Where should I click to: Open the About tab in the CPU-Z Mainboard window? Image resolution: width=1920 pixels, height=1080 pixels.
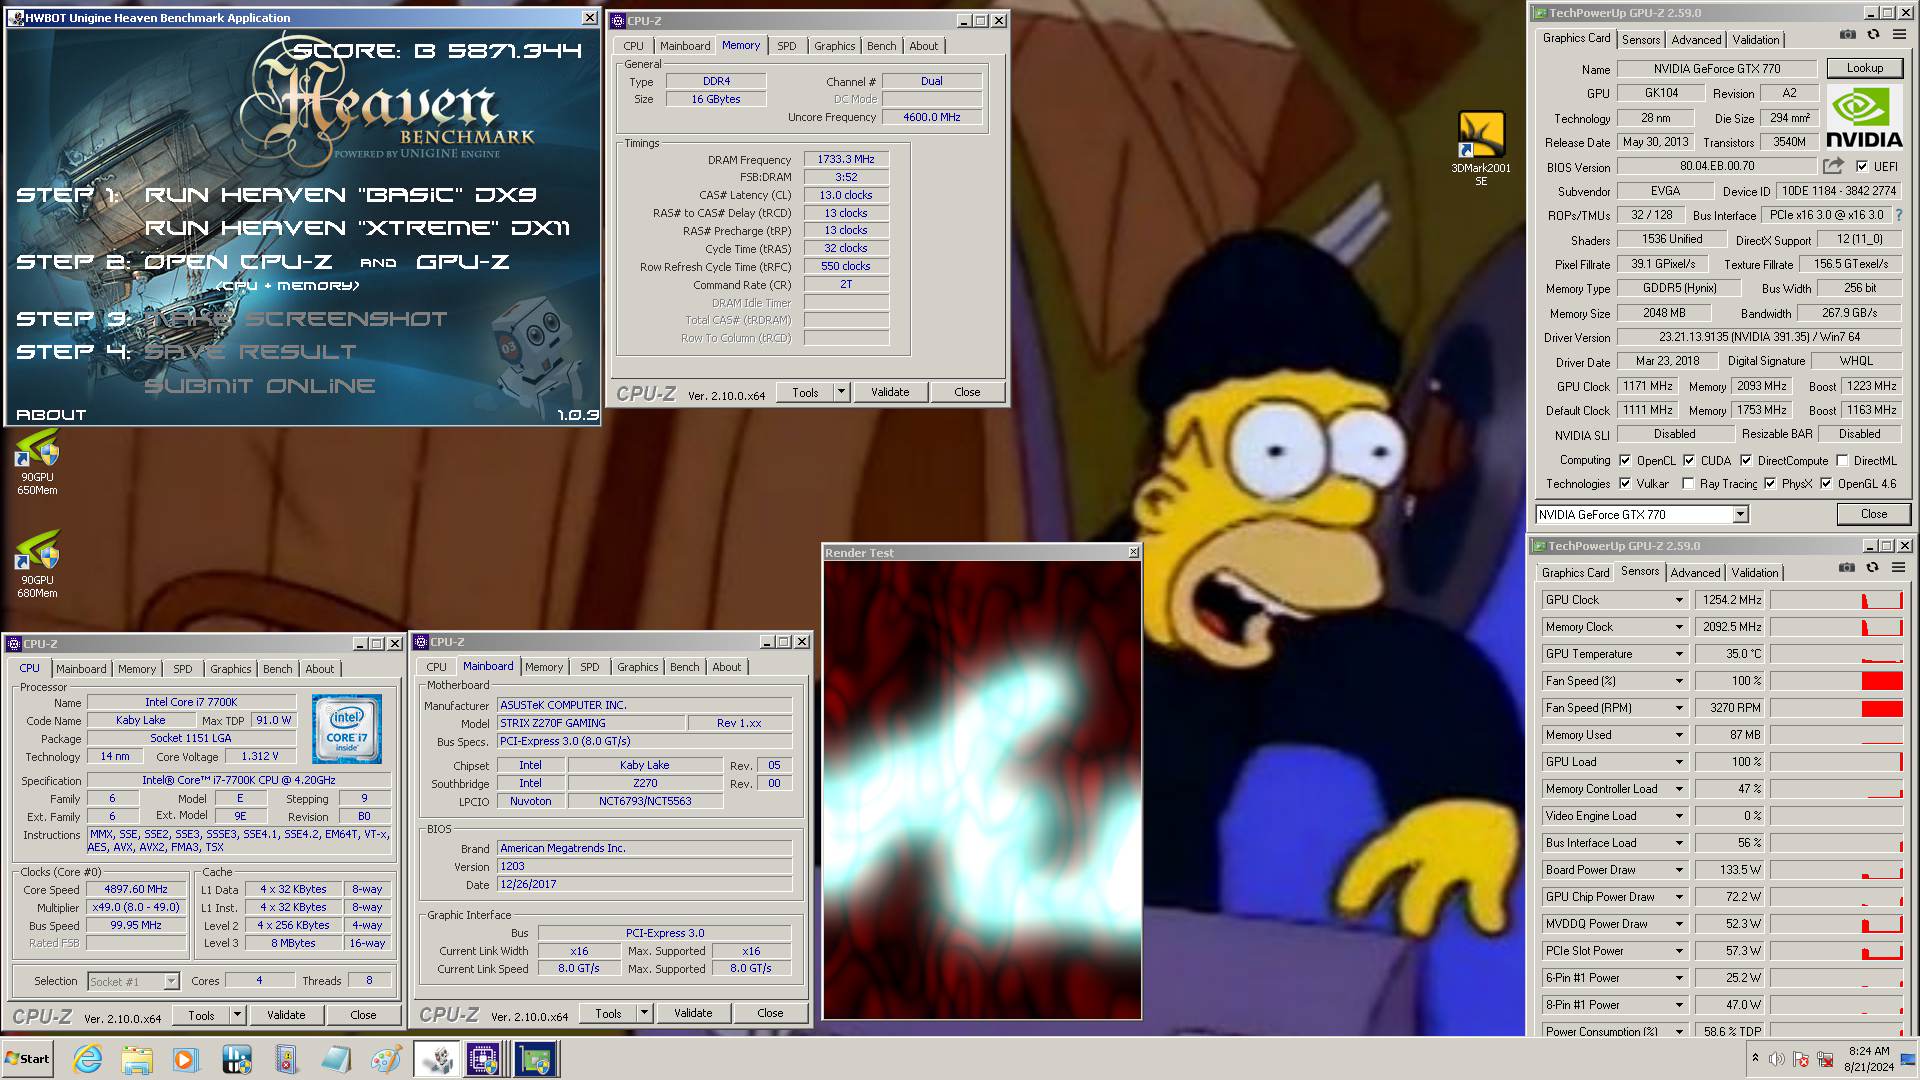coord(727,667)
